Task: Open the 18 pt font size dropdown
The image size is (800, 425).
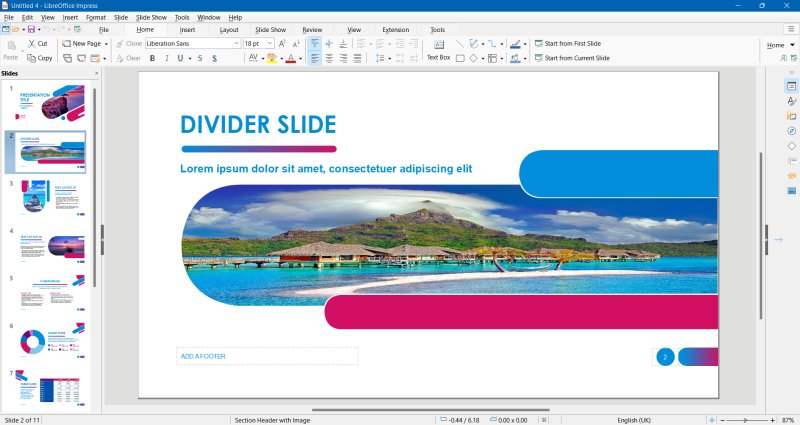Action: tap(270, 44)
